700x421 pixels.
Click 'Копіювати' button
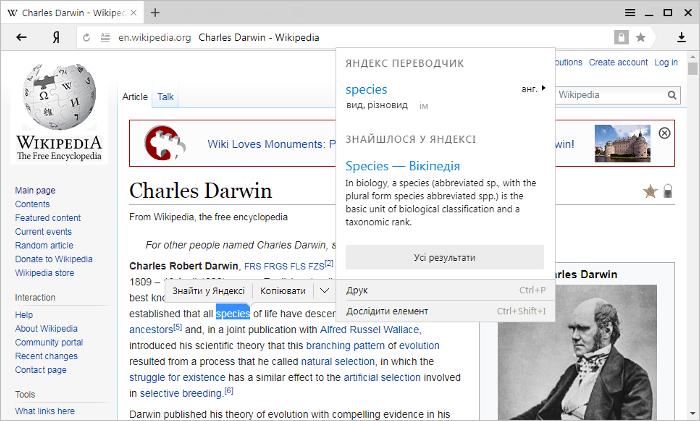283,291
